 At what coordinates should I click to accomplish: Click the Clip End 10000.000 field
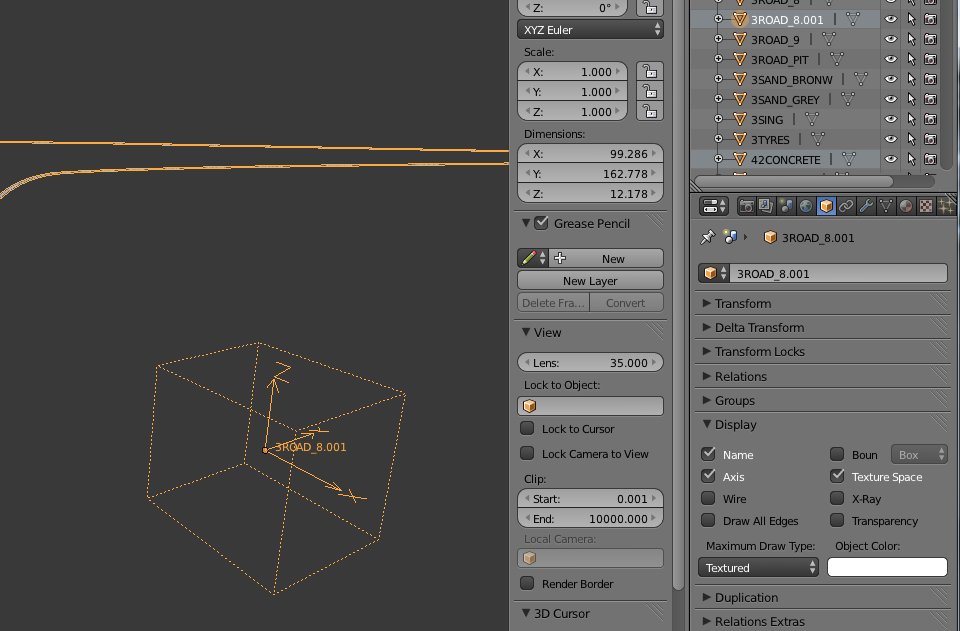click(590, 518)
